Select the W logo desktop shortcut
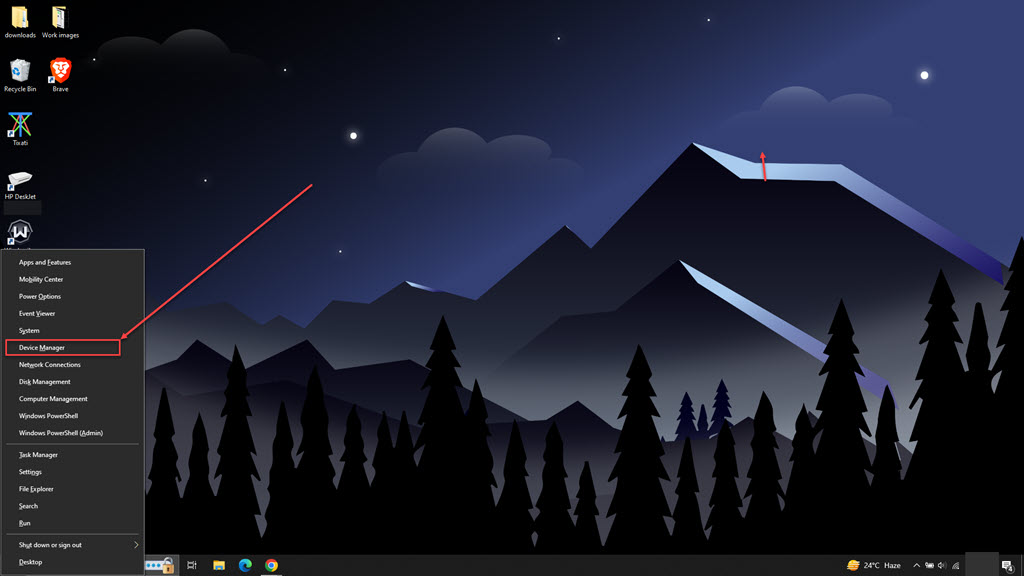This screenshot has width=1024, height=576. [20, 232]
